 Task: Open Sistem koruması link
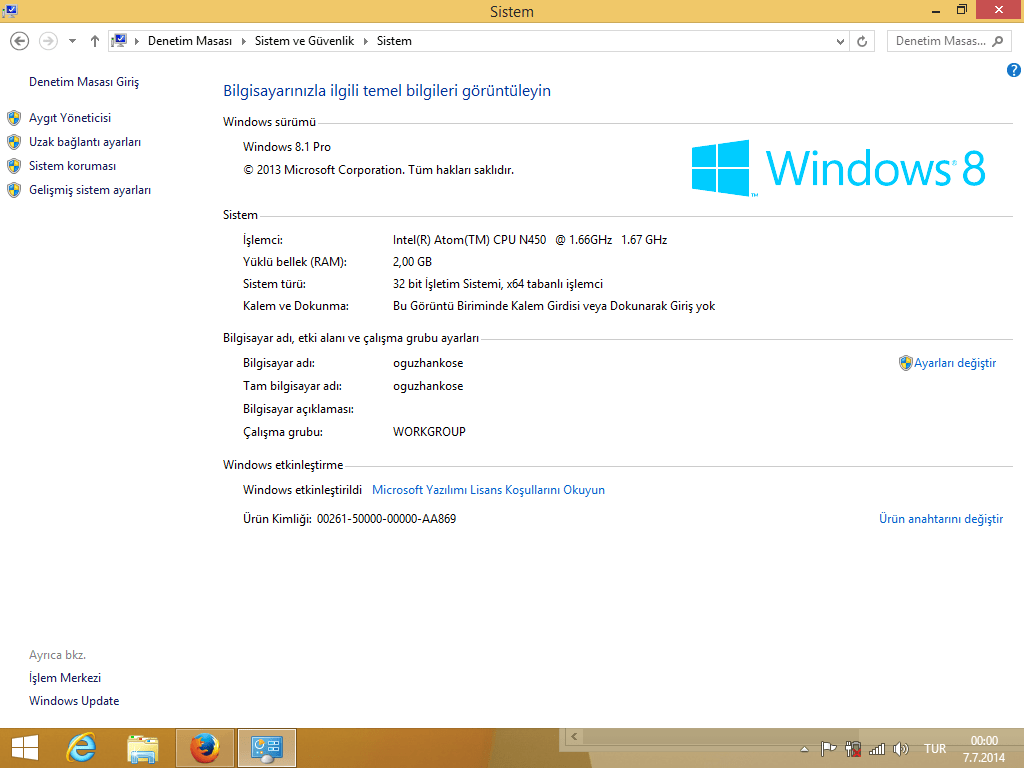[x=72, y=166]
